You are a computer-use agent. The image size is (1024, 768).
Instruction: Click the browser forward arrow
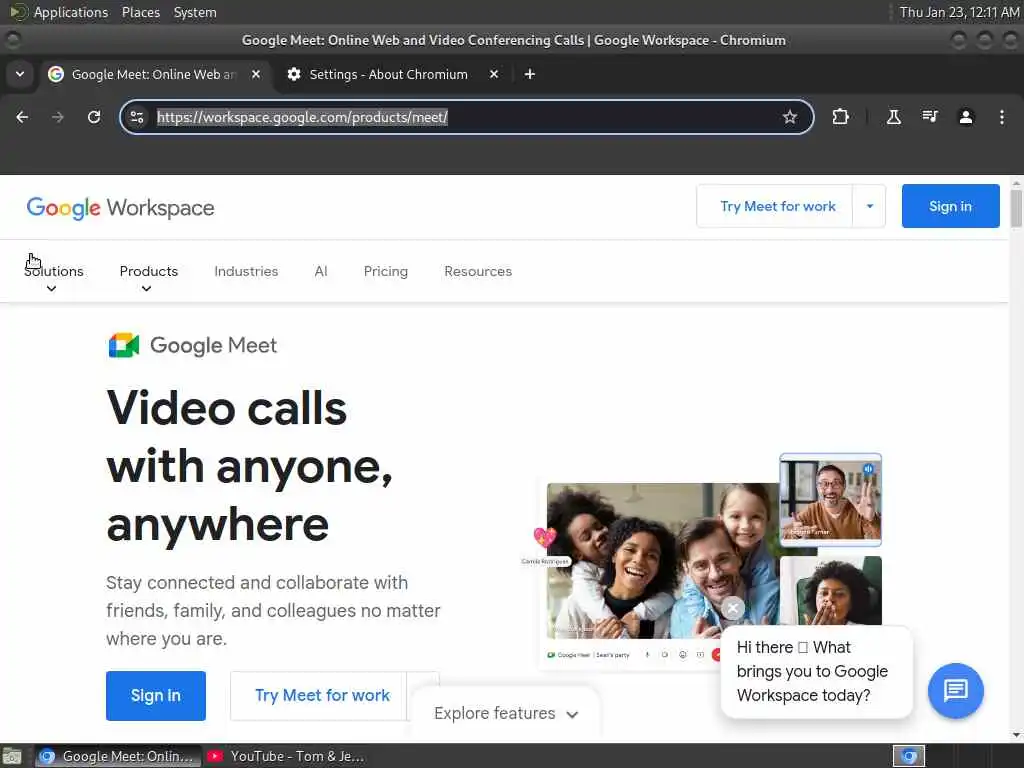[x=58, y=117]
